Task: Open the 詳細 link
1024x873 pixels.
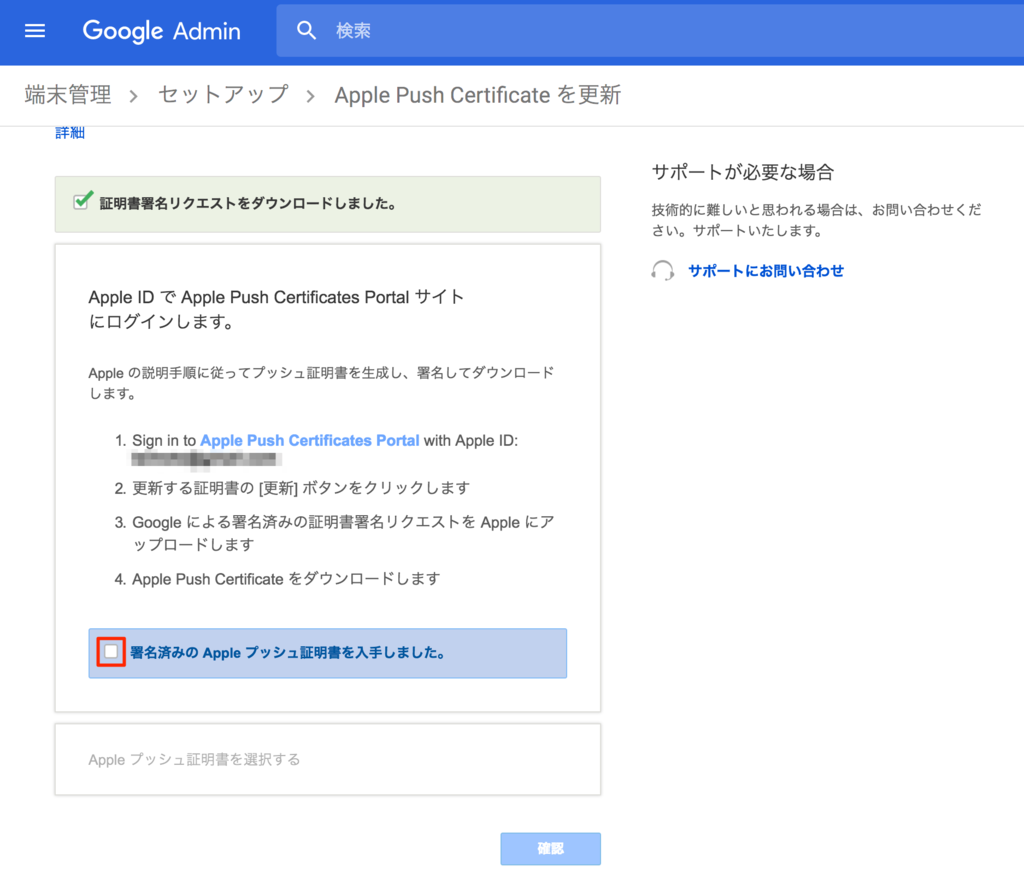Action: [70, 133]
